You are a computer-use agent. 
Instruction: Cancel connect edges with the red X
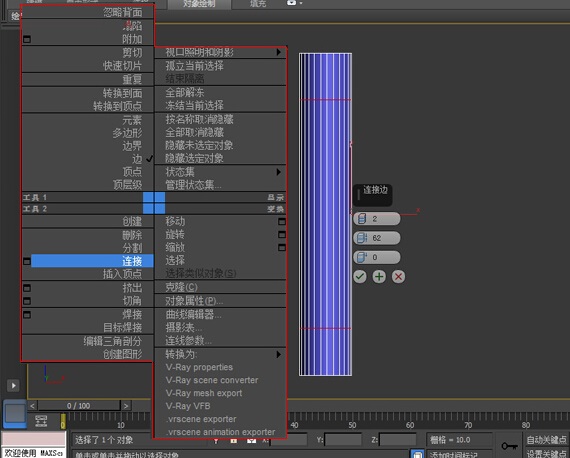point(398,277)
